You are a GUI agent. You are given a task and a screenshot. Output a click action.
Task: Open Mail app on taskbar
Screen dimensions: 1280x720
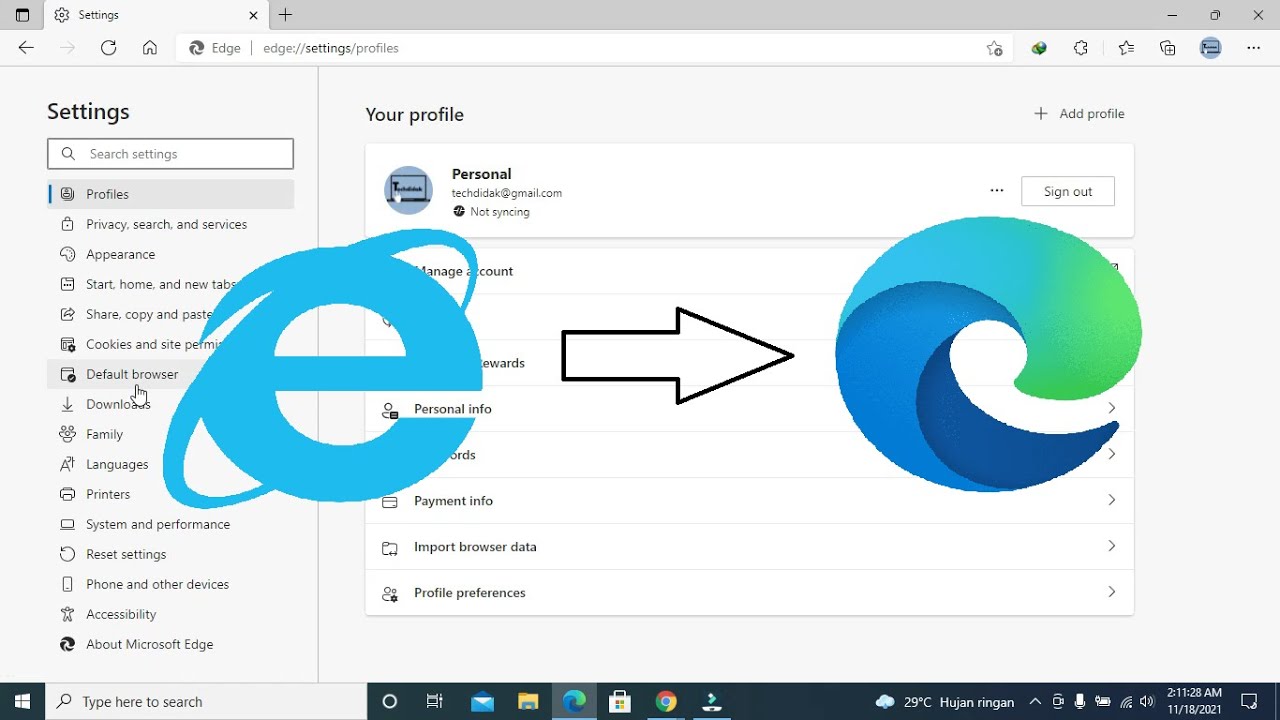point(482,701)
